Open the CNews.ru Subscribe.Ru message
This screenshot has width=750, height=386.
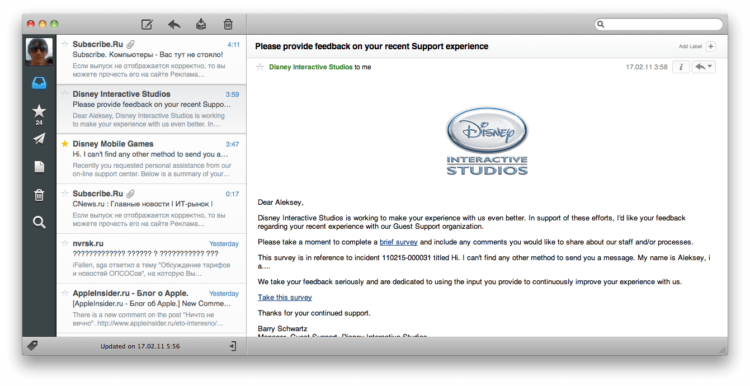point(152,209)
